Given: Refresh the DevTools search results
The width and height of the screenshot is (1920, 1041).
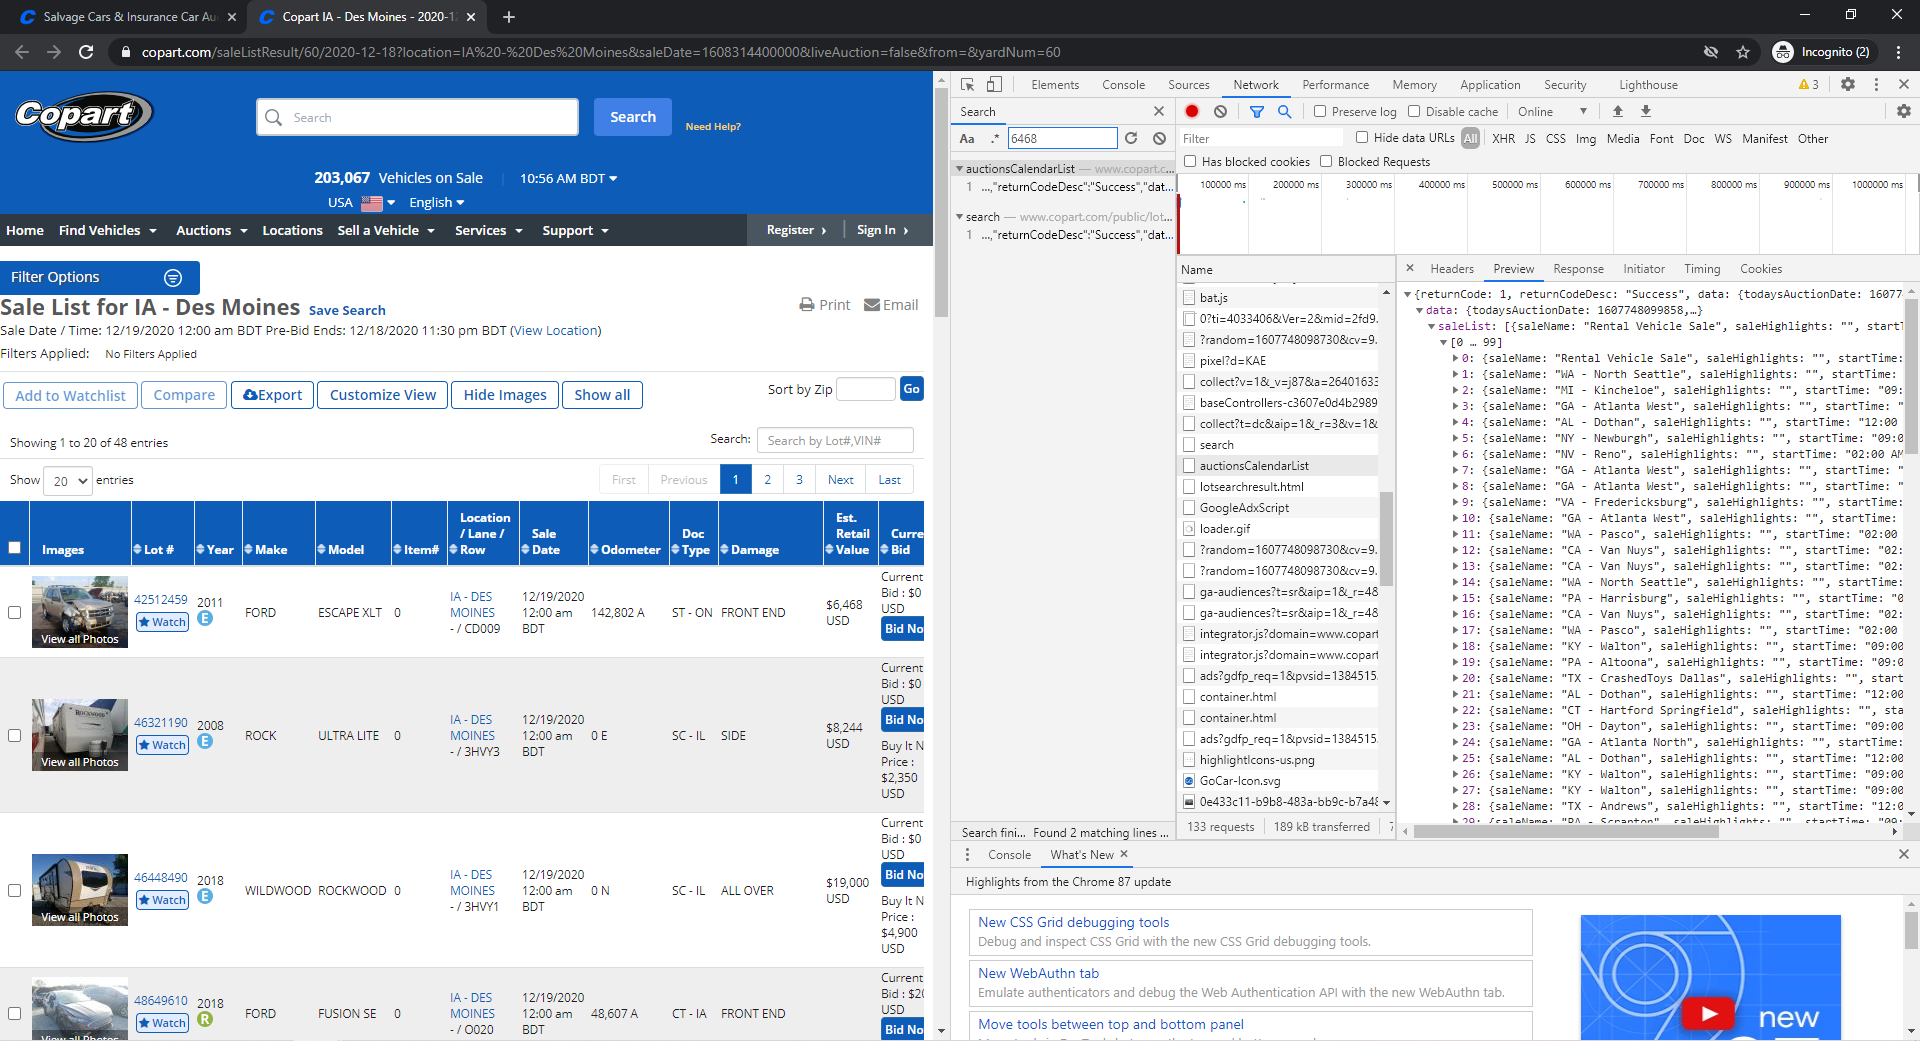Looking at the screenshot, I should (x=1131, y=139).
